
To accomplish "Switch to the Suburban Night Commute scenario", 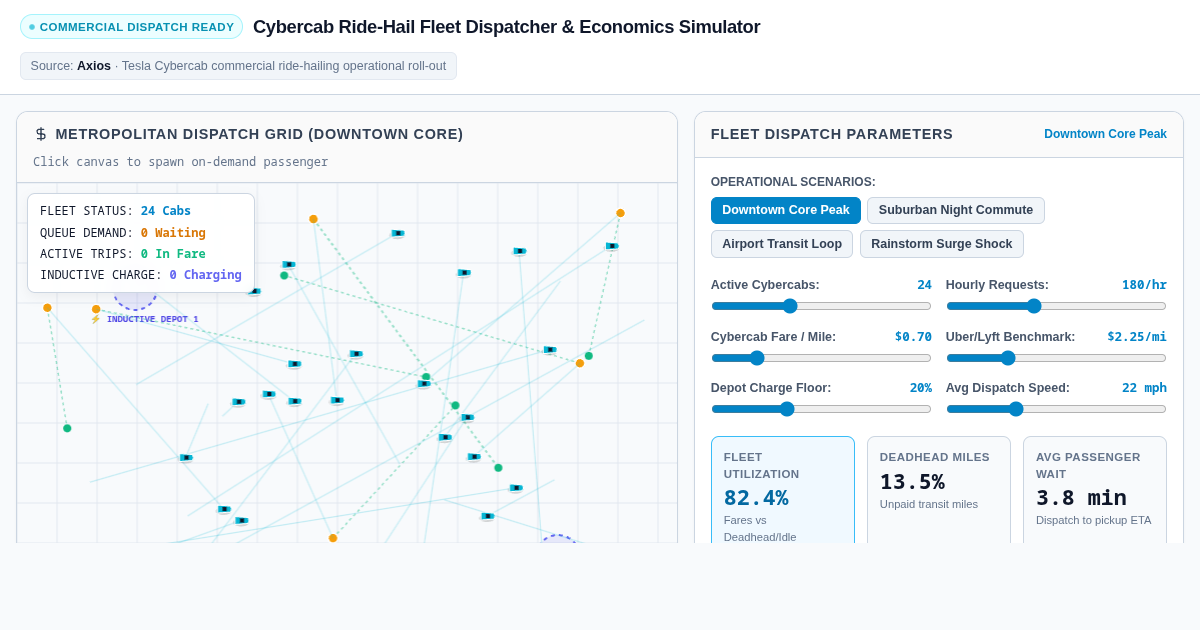I will point(956,210).
